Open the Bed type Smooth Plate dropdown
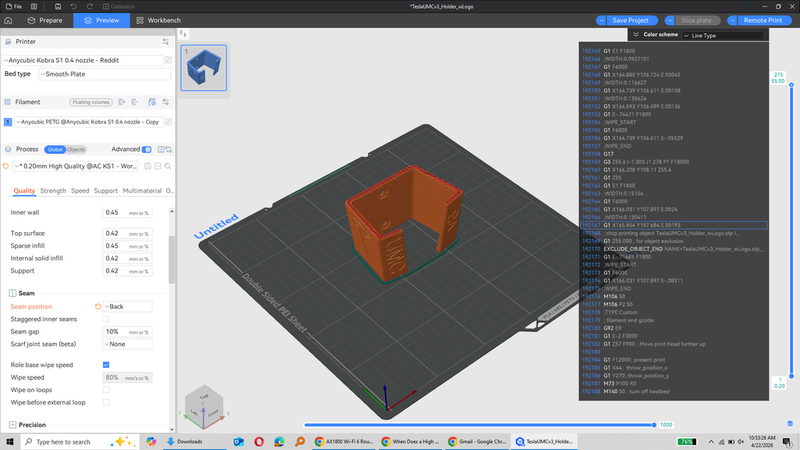The width and height of the screenshot is (800, 450). (x=104, y=73)
